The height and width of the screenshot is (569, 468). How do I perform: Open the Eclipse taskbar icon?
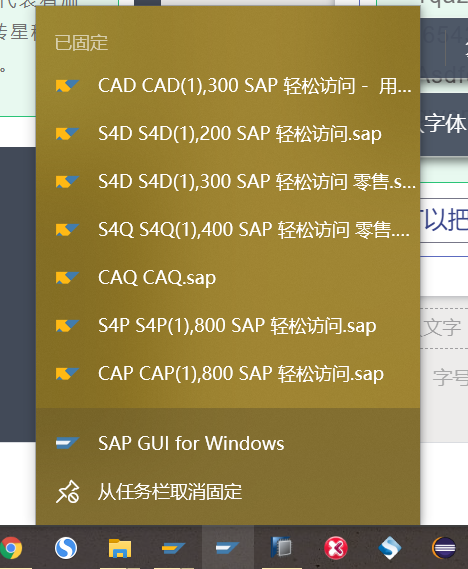coord(444,548)
